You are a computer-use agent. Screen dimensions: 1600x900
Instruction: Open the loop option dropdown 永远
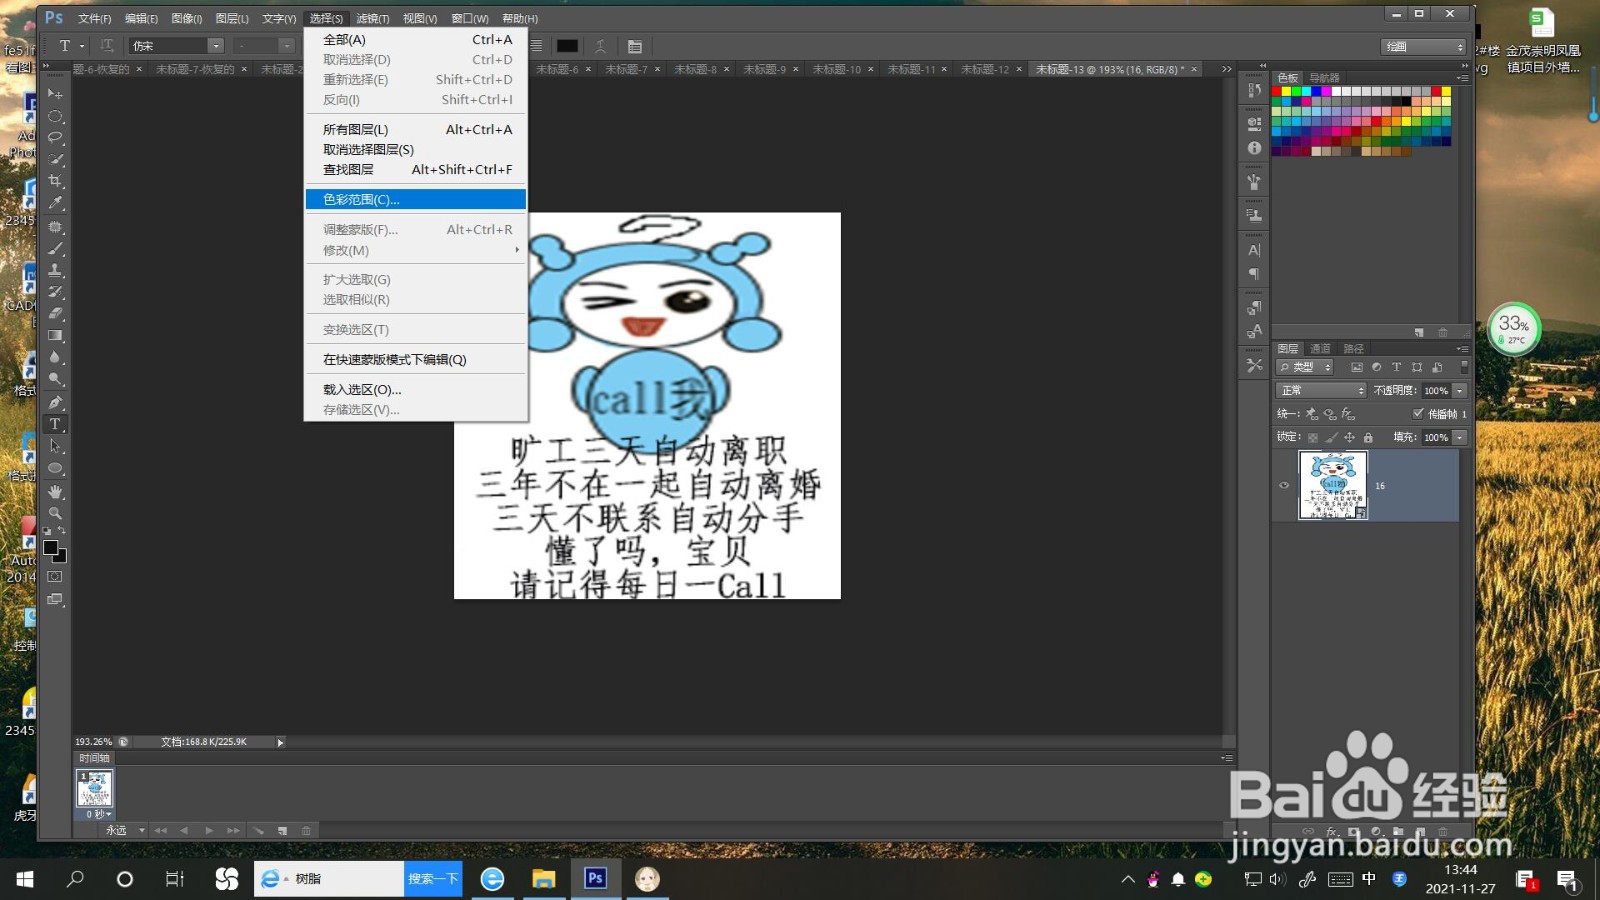click(x=124, y=830)
